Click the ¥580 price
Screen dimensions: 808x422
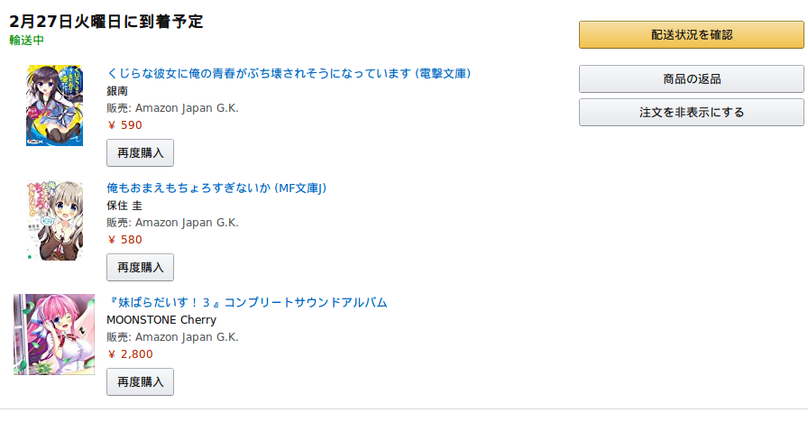pos(125,239)
